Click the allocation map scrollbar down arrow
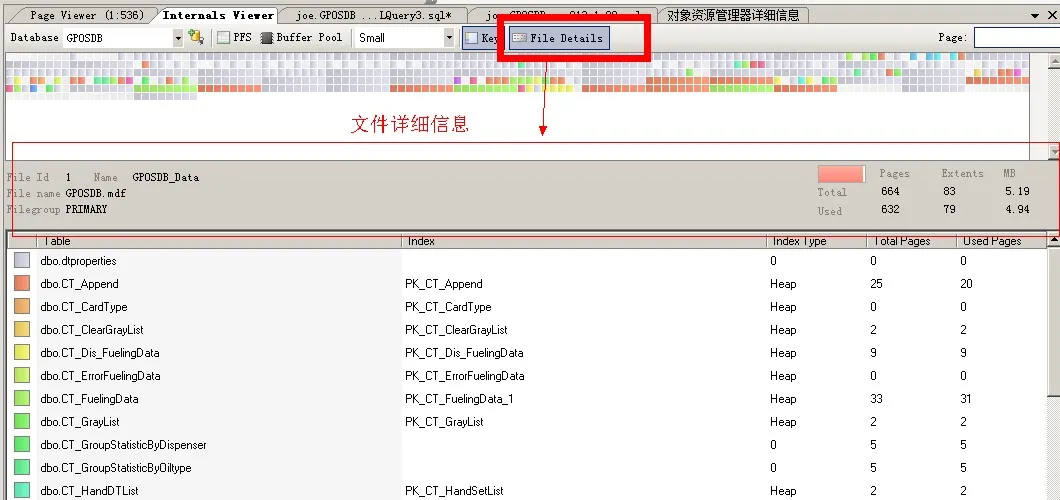Viewport: 1060px width, 500px height. pyautogui.click(x=1054, y=151)
